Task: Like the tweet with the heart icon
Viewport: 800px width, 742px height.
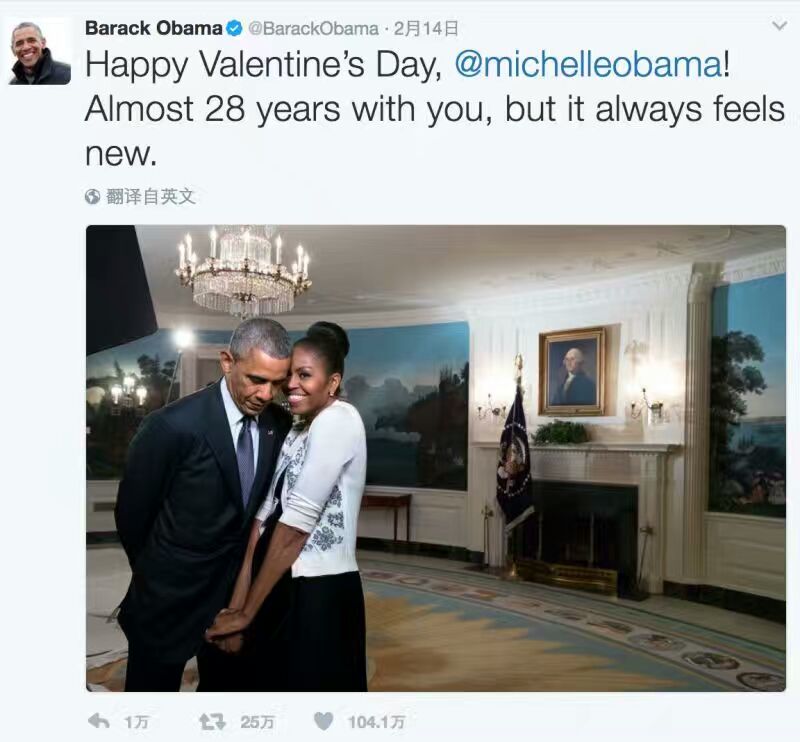Action: point(323,721)
